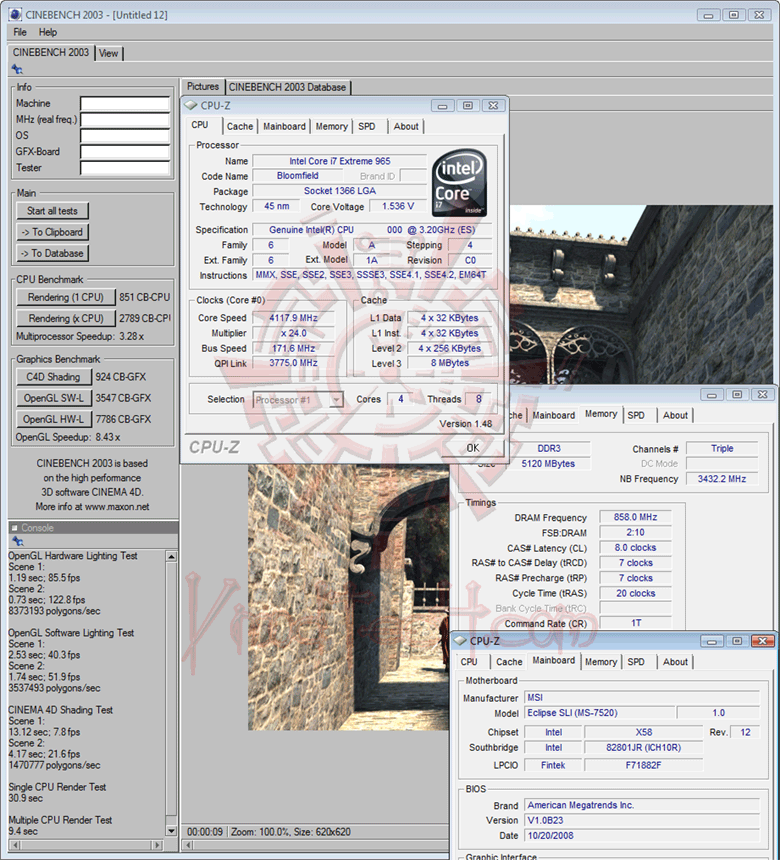This screenshot has width=780, height=860.
Task: Select the Memory tab in the CPU-Z Memory window
Action: tap(601, 414)
